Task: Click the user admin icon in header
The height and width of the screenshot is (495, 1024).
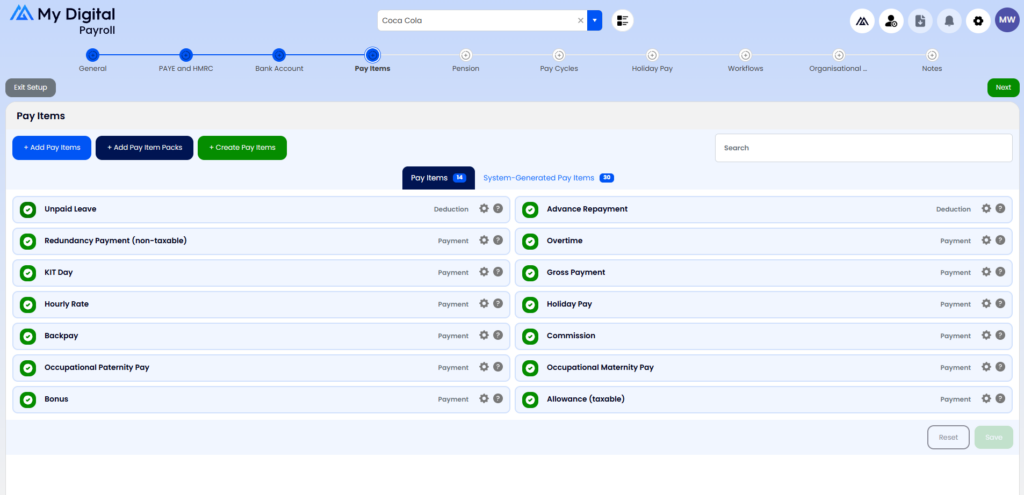Action: (891, 20)
